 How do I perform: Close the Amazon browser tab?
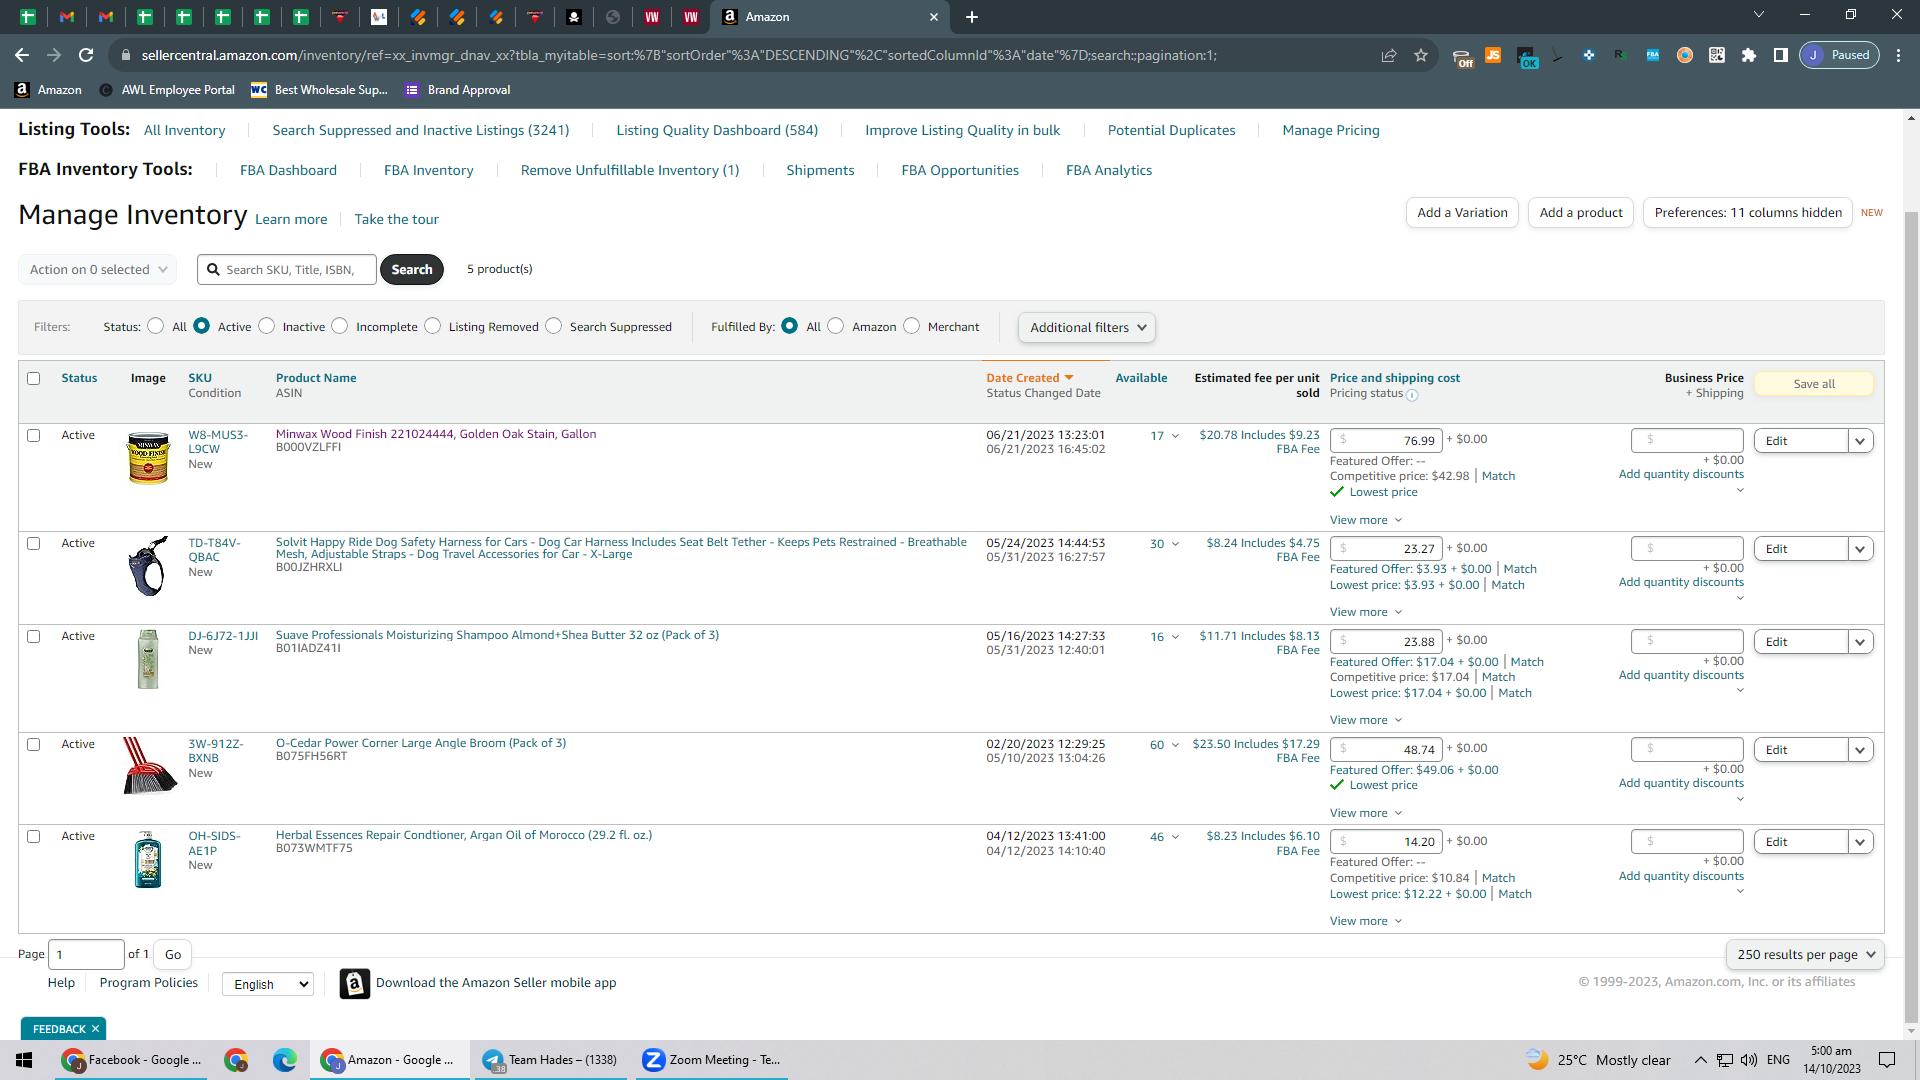coord(934,17)
